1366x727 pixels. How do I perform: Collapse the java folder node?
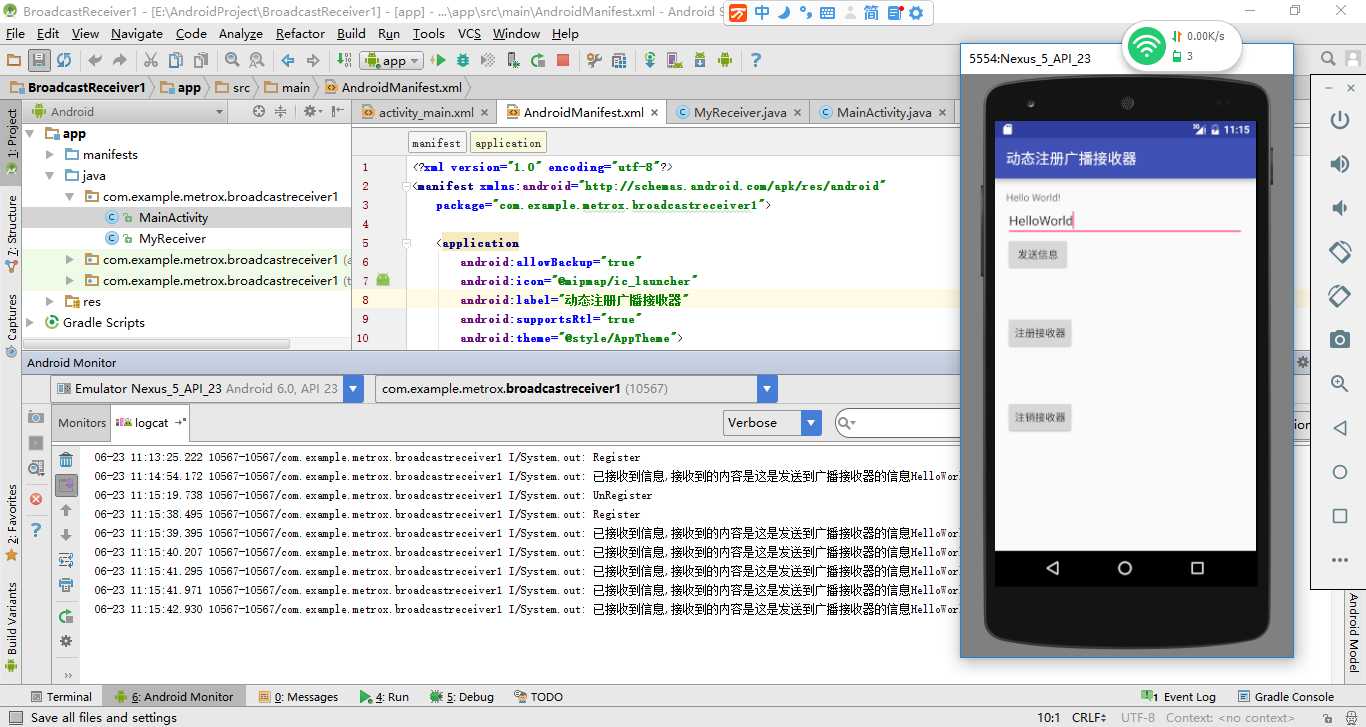click(50, 175)
